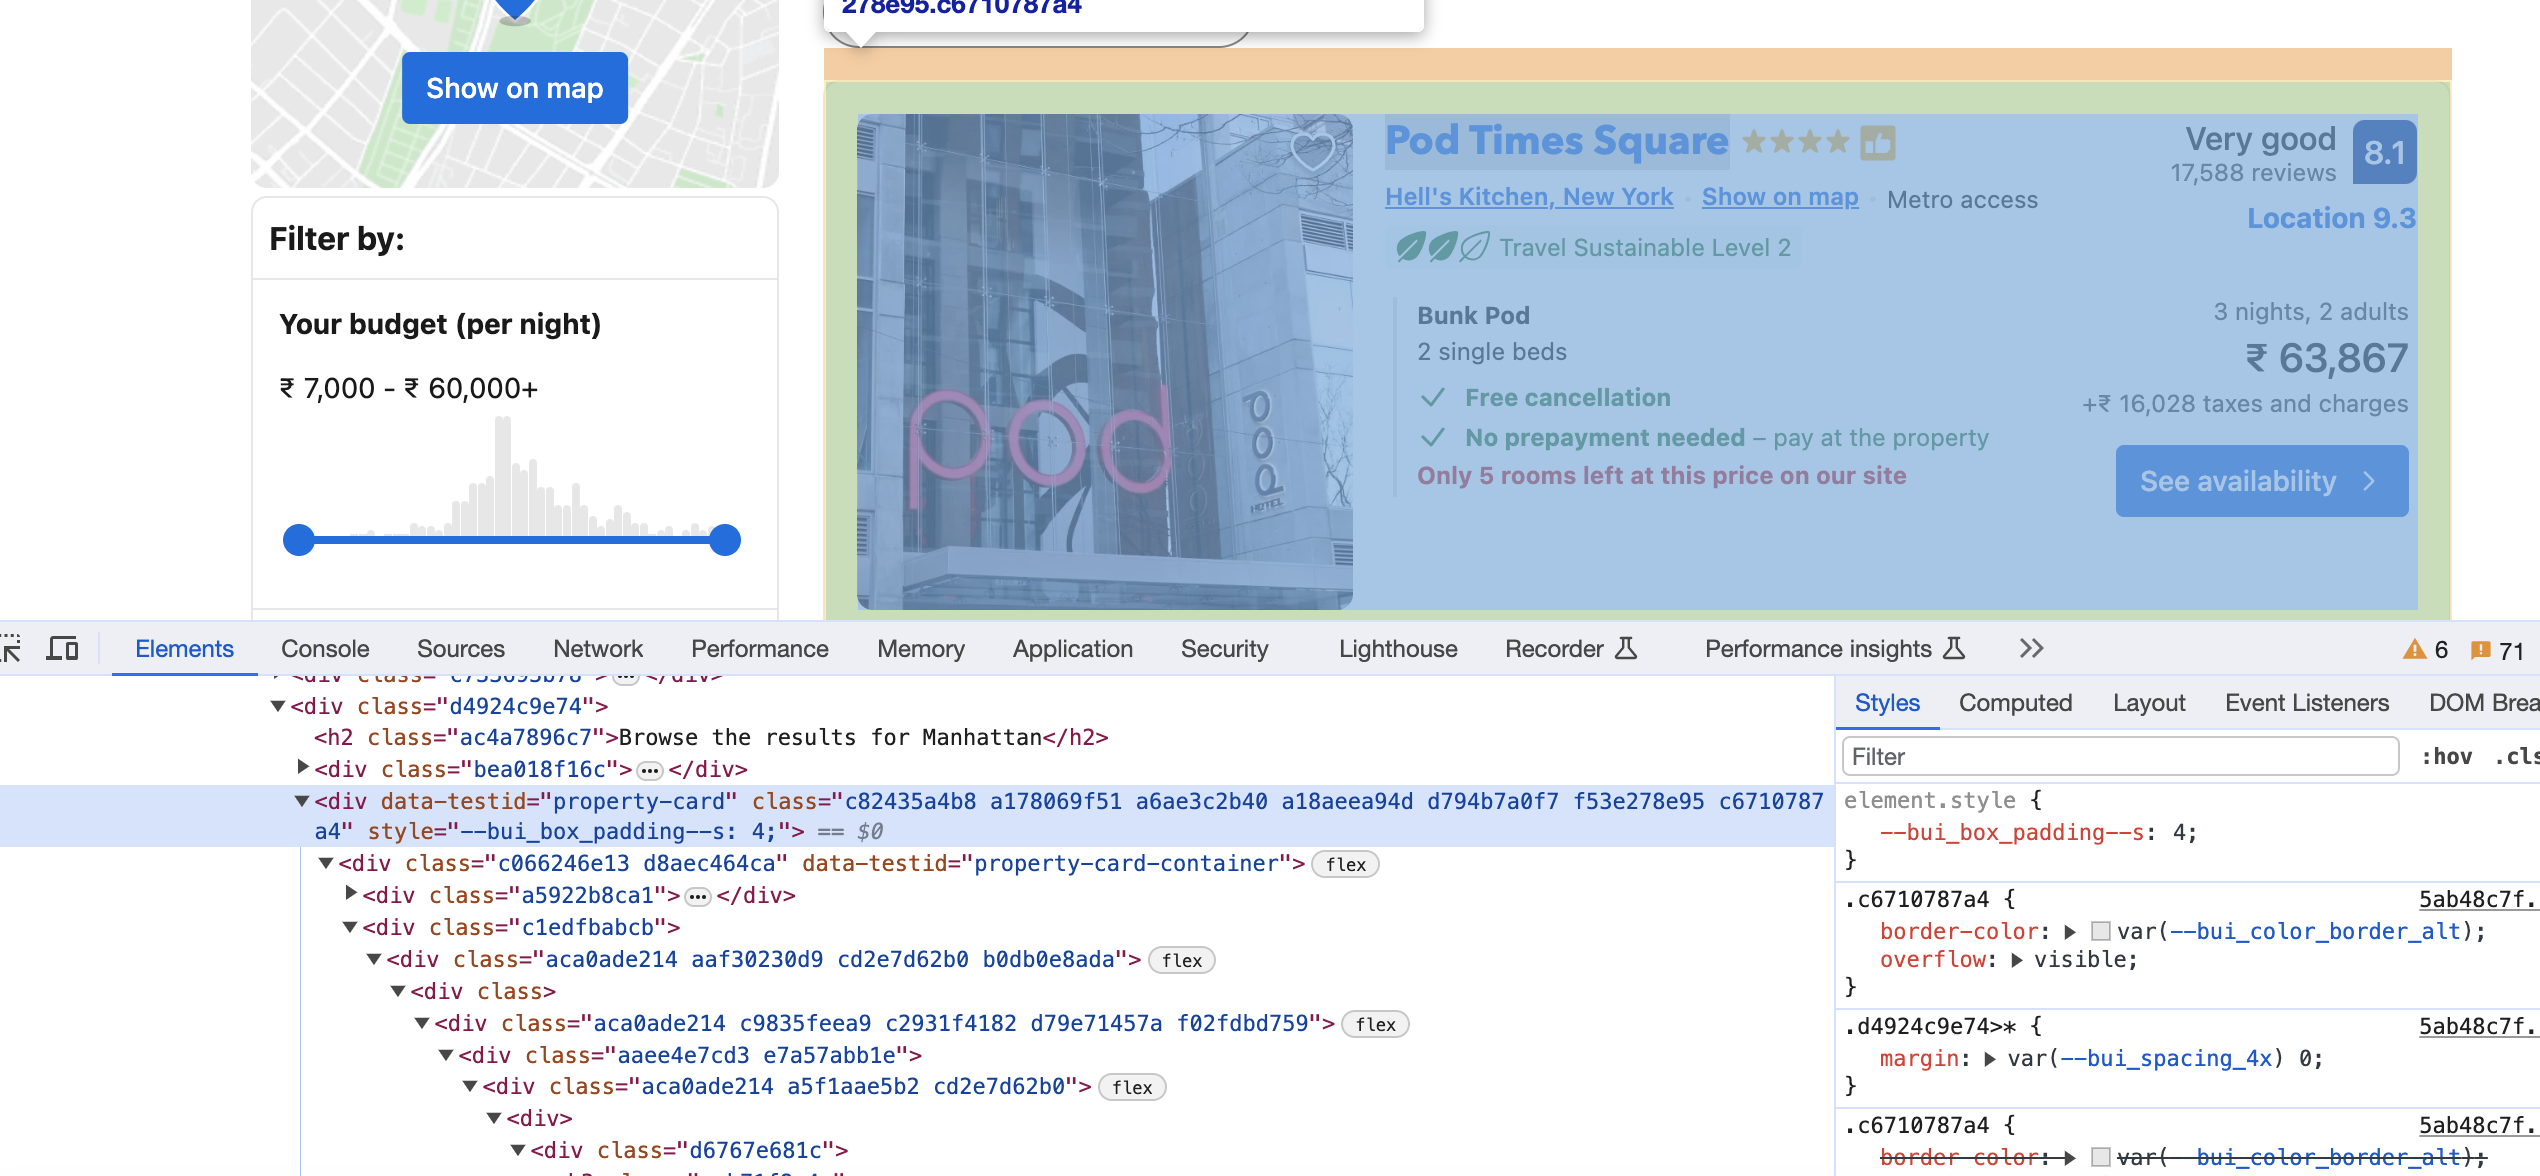Image resolution: width=2540 pixels, height=1176 pixels.
Task: Select the Elements tab
Action: click(184, 649)
